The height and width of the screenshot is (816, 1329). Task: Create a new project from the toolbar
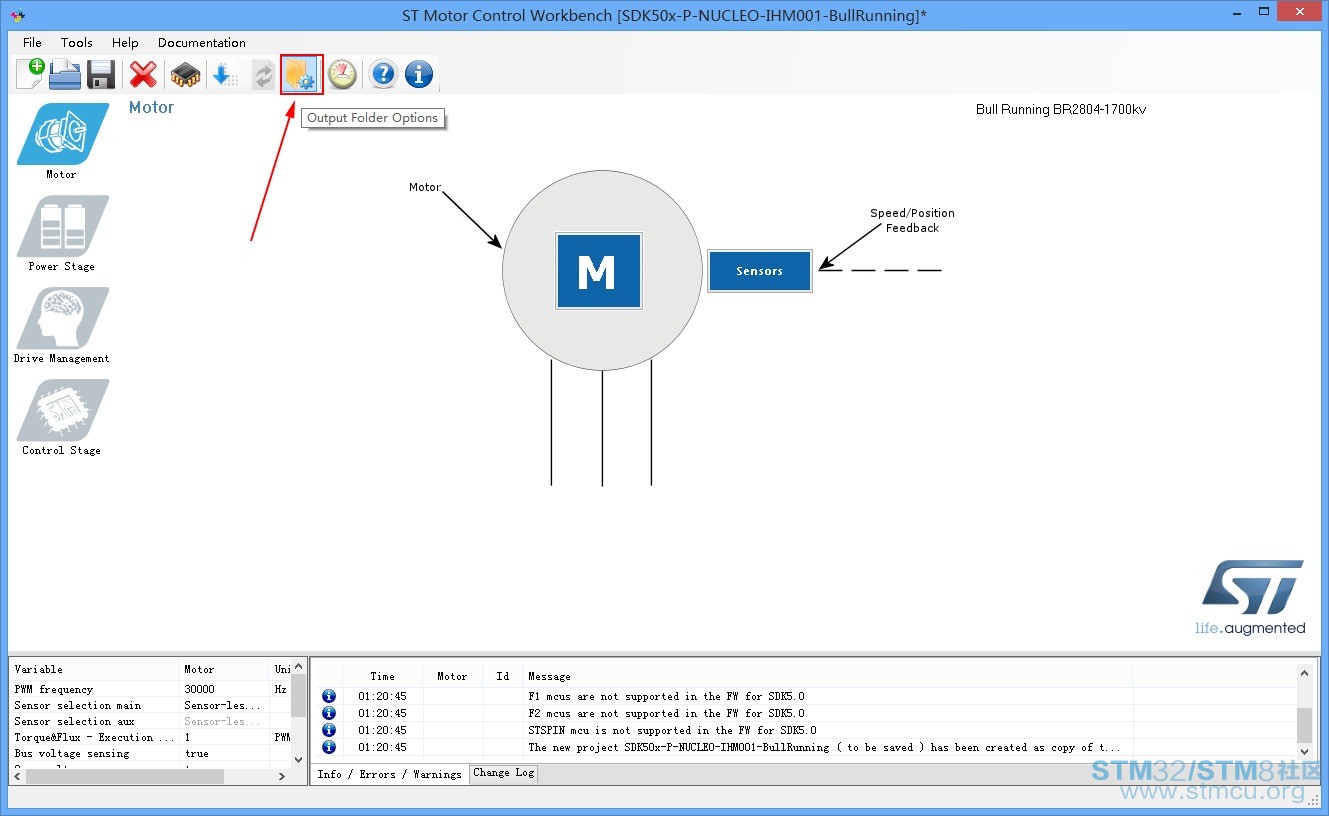[30, 74]
